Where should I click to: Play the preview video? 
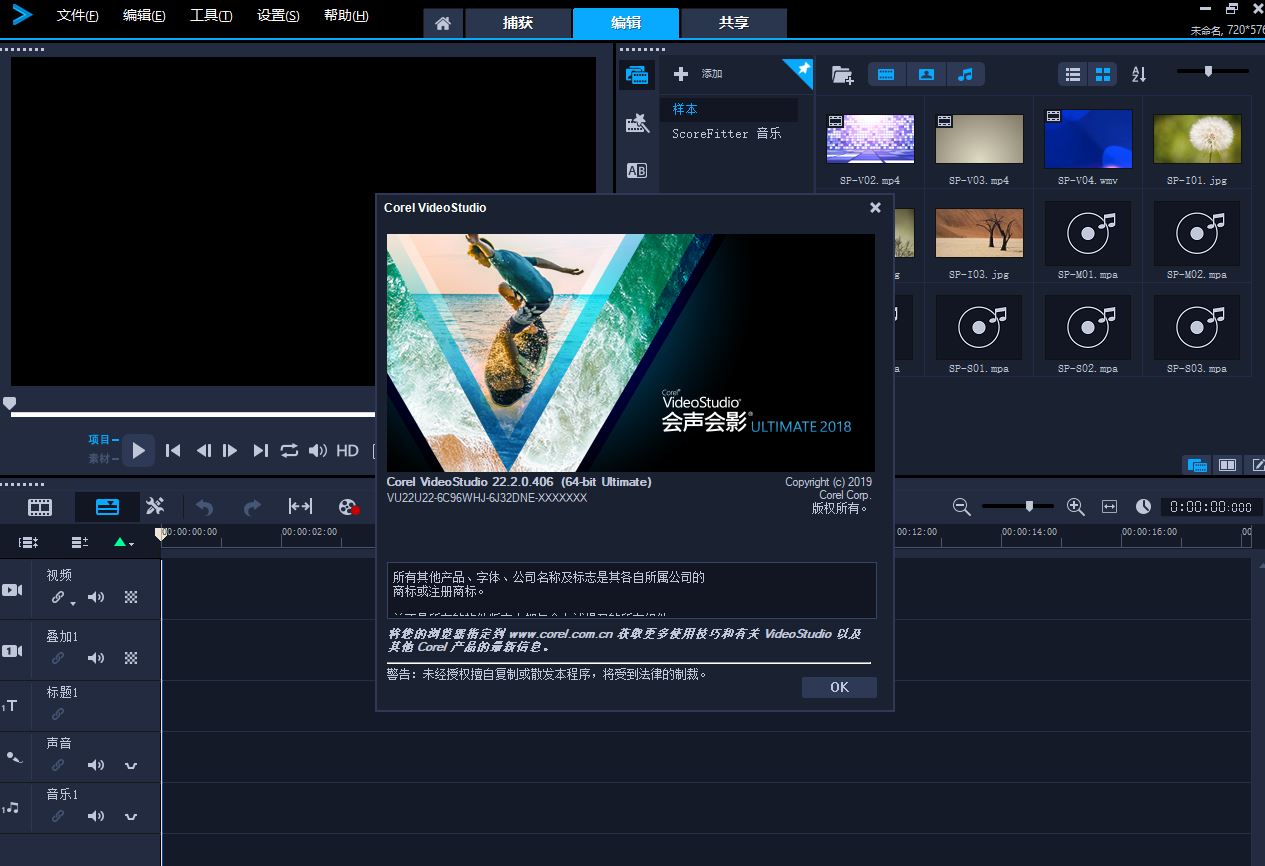(138, 451)
